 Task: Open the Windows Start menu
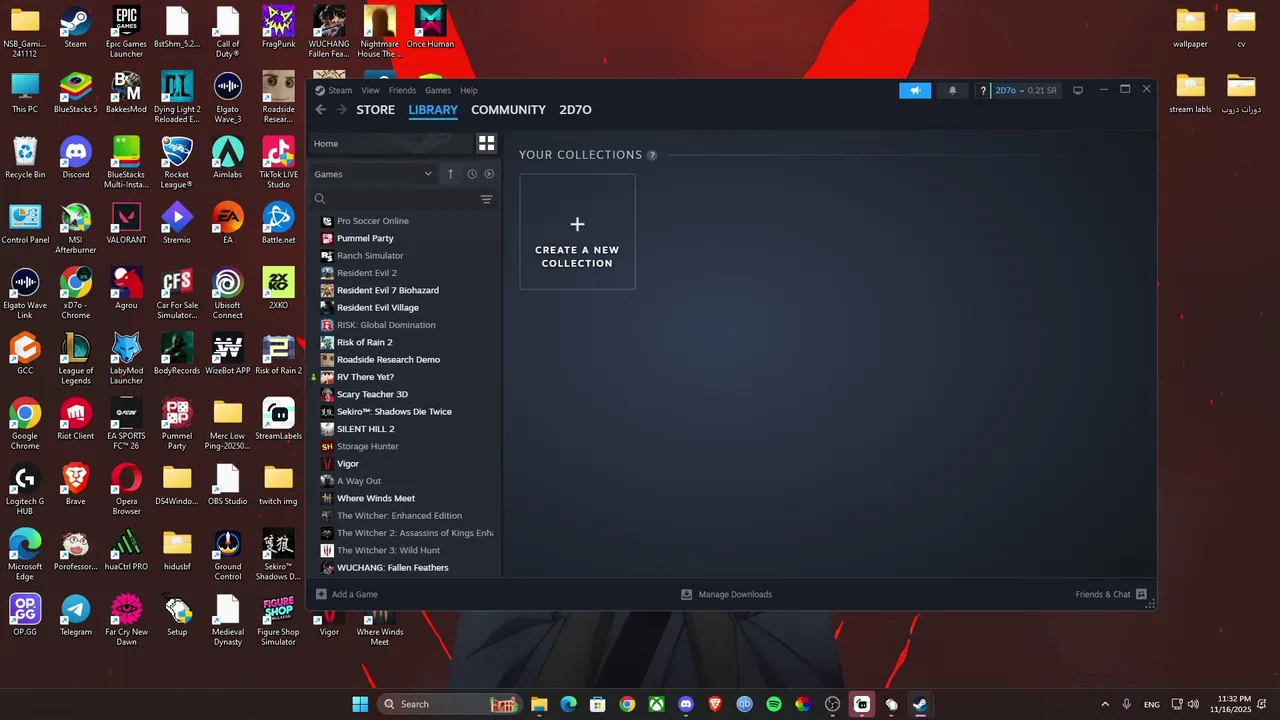coord(360,704)
